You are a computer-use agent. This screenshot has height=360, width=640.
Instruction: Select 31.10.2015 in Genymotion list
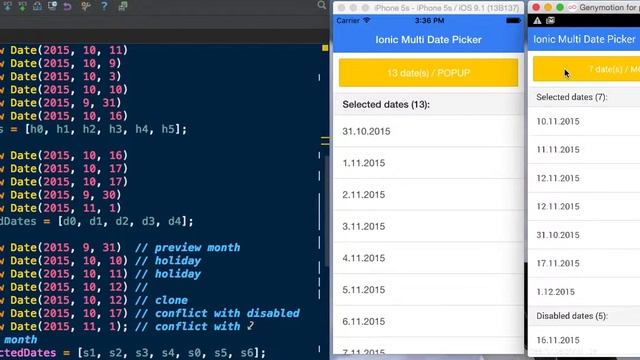tap(584, 235)
